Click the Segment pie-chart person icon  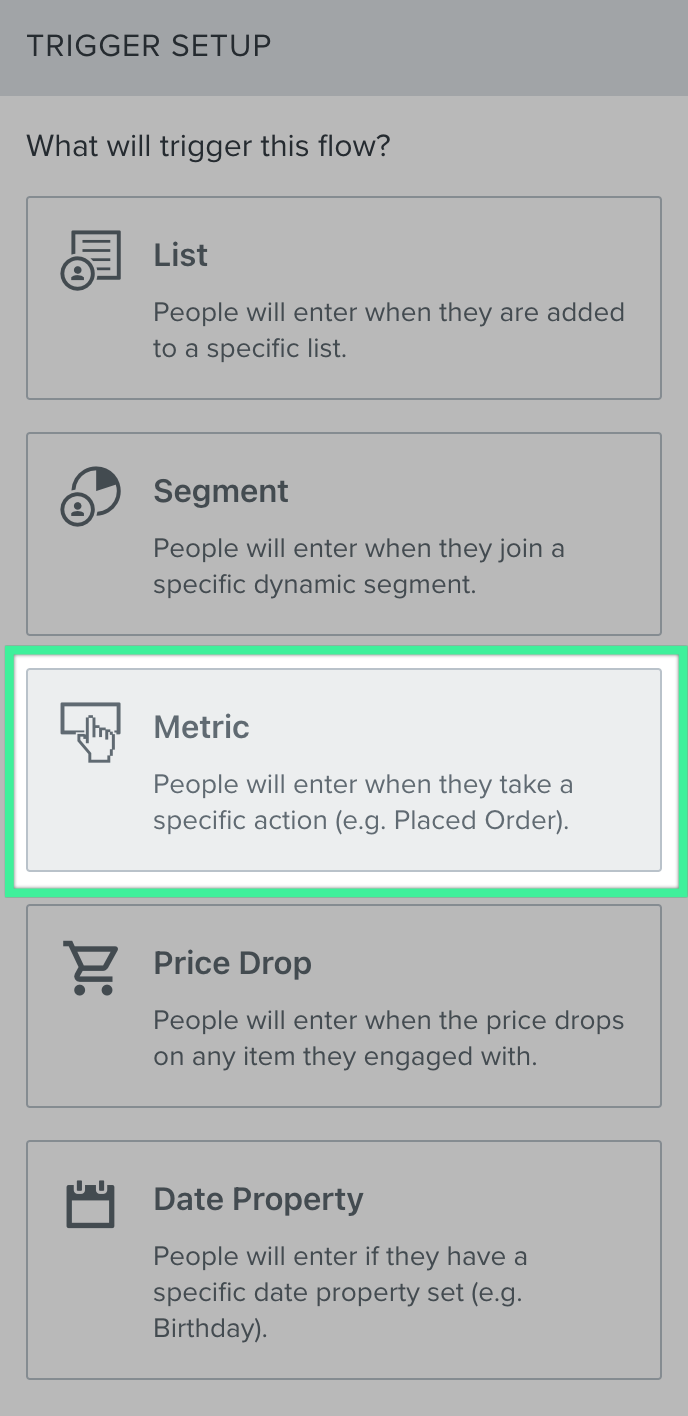click(90, 496)
